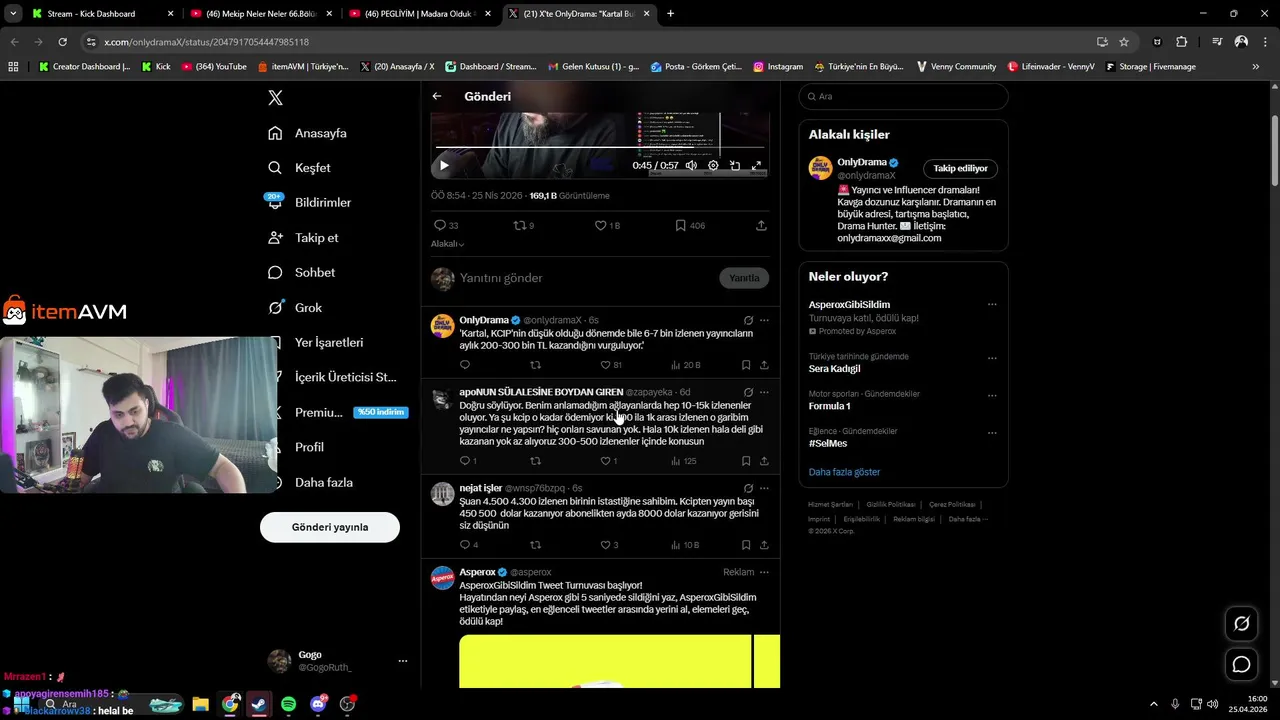Viewport: 1280px width, 720px height.
Task: Open Kick bookmark in bookmarks bar
Action: pos(156,67)
